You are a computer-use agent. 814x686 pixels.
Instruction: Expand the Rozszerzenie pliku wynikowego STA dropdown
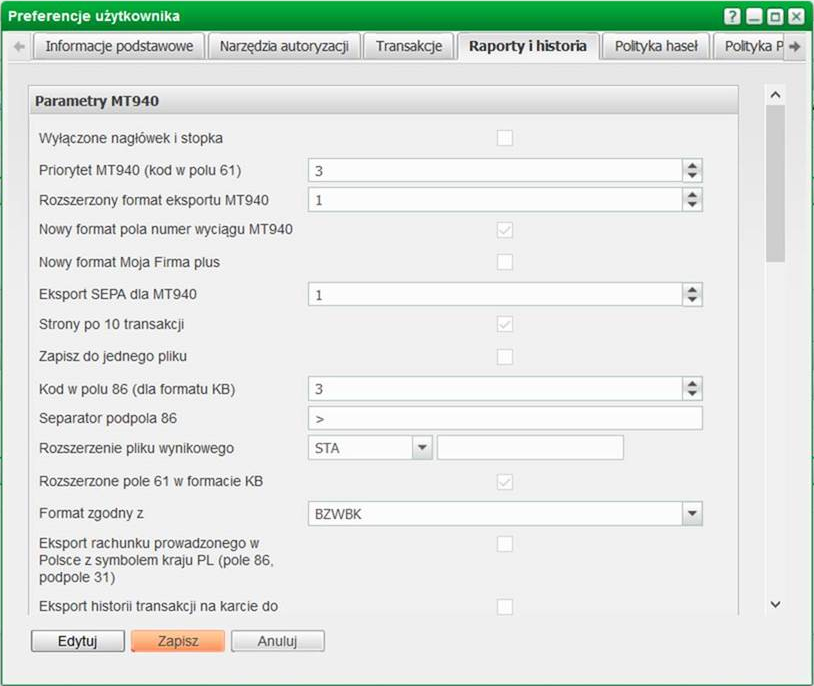[422, 448]
